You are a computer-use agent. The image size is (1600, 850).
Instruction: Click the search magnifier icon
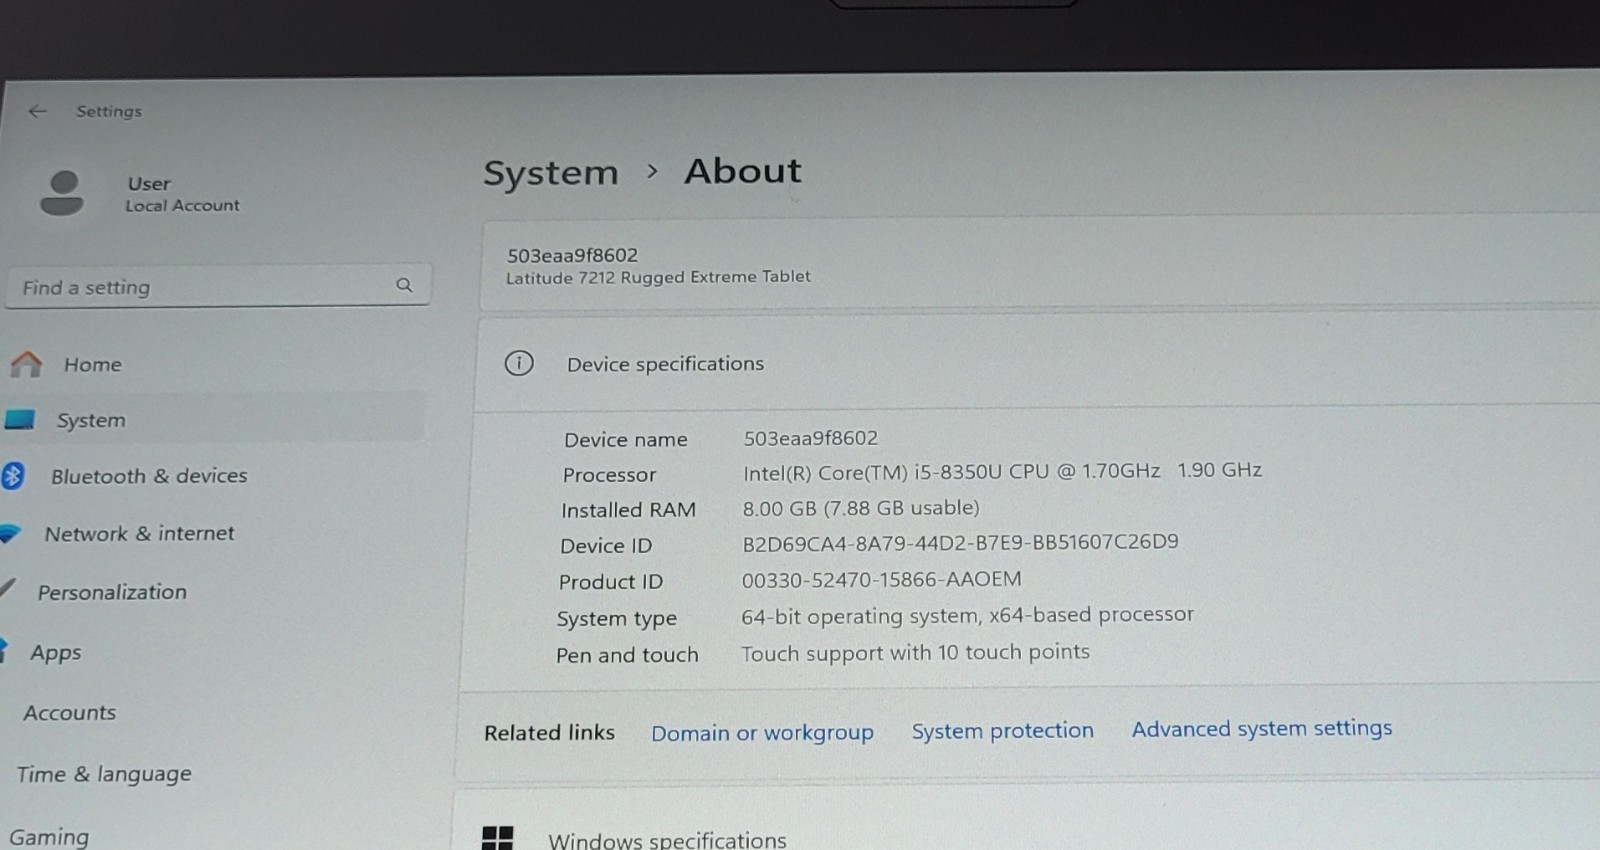pyautogui.click(x=404, y=285)
